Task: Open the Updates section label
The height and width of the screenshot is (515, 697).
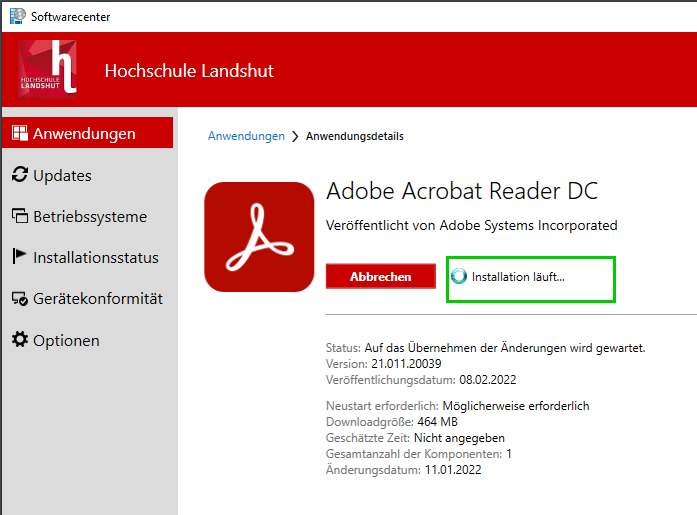Action: pyautogui.click(x=62, y=175)
